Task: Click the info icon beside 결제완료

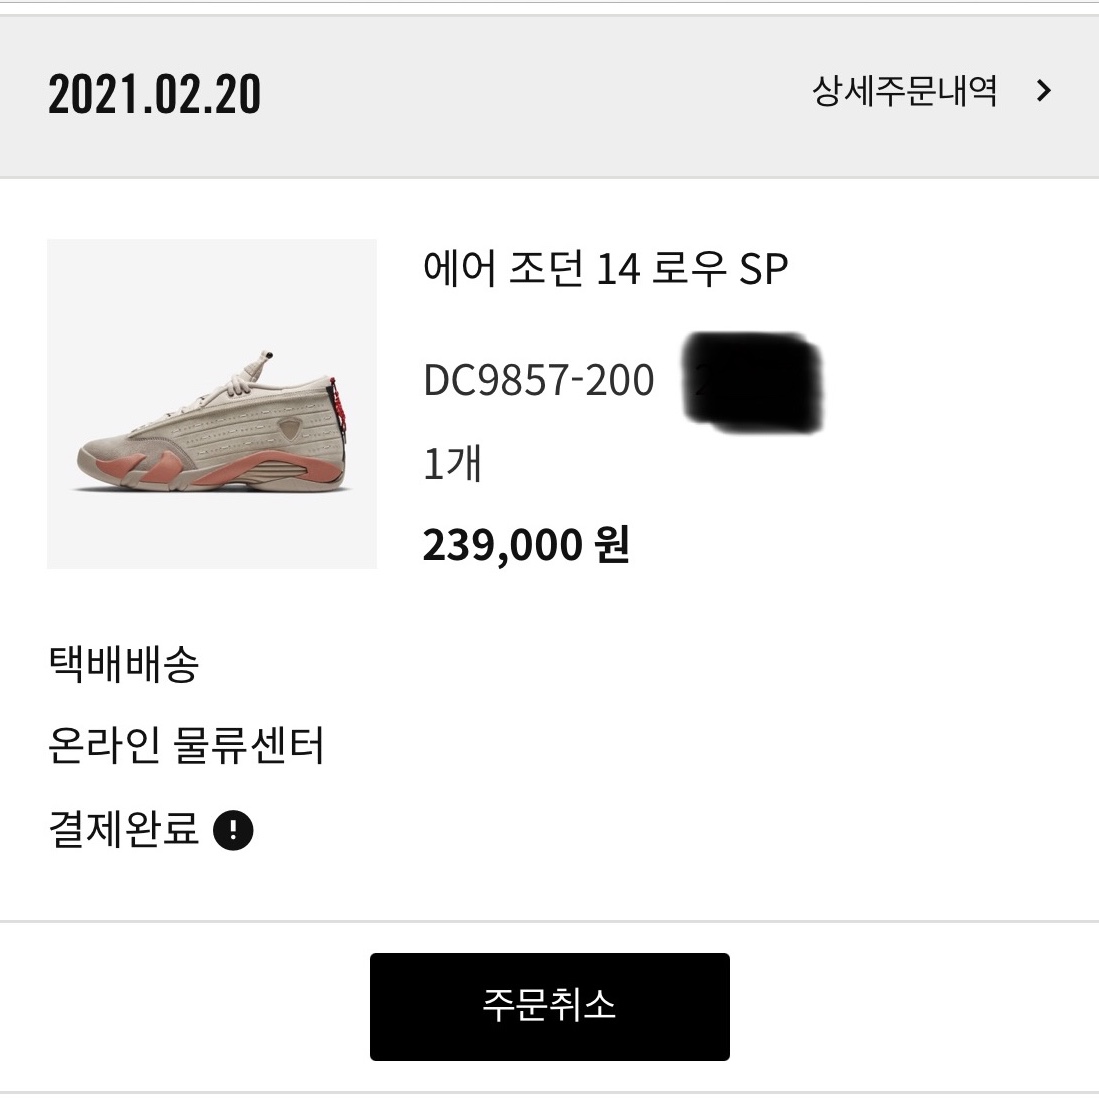Action: pos(233,830)
